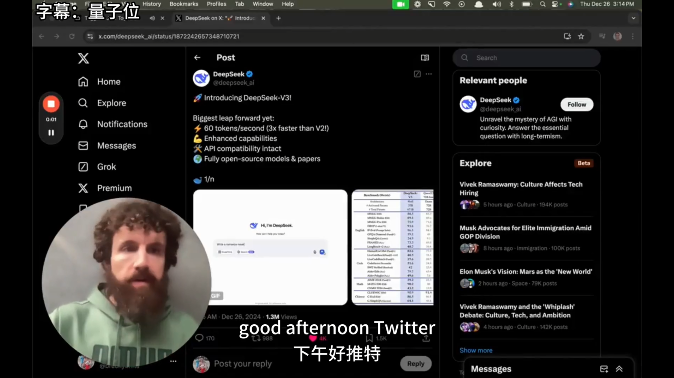Compose new message in Messages drawer
The width and height of the screenshot is (674, 378).
tap(604, 369)
